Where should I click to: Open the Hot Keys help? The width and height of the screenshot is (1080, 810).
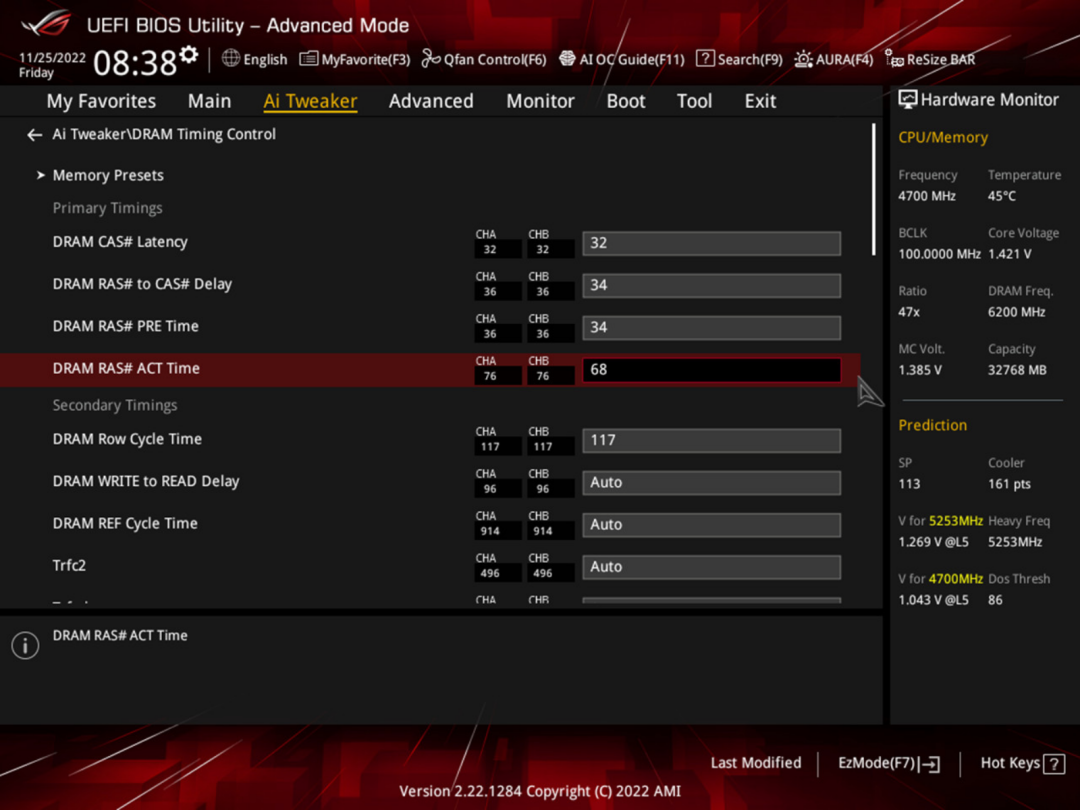[1022, 763]
